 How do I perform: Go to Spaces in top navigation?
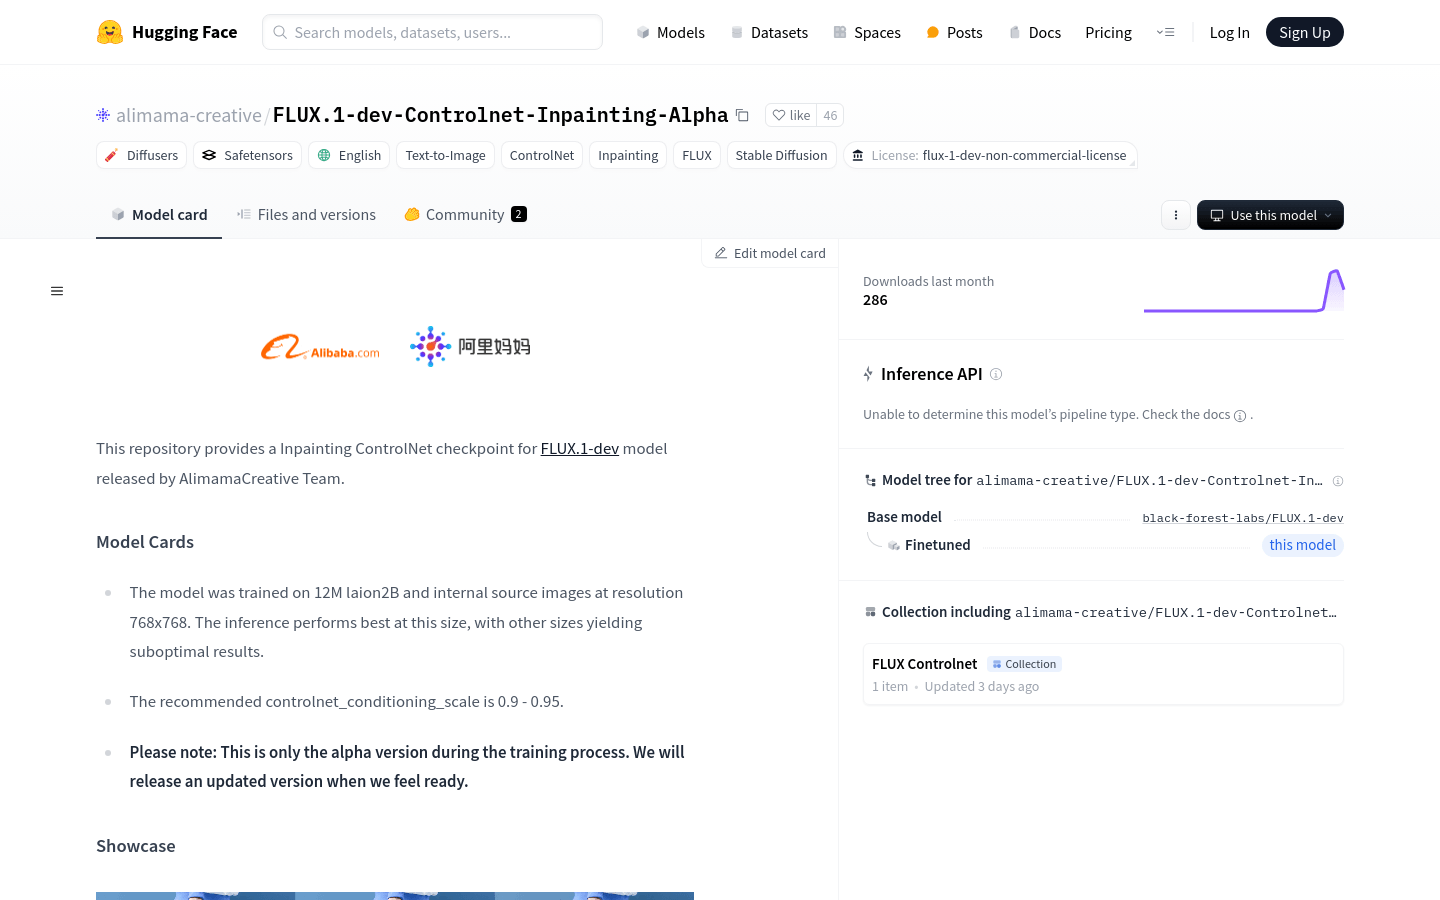[867, 32]
